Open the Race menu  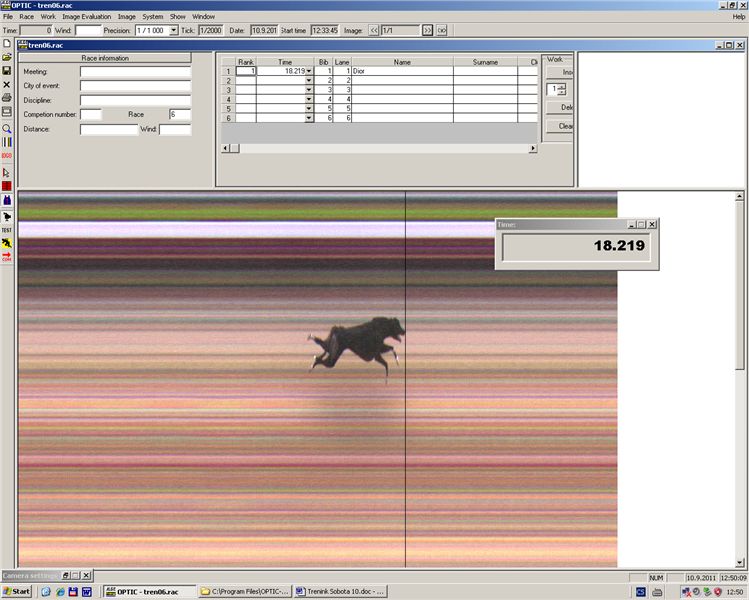[x=27, y=16]
